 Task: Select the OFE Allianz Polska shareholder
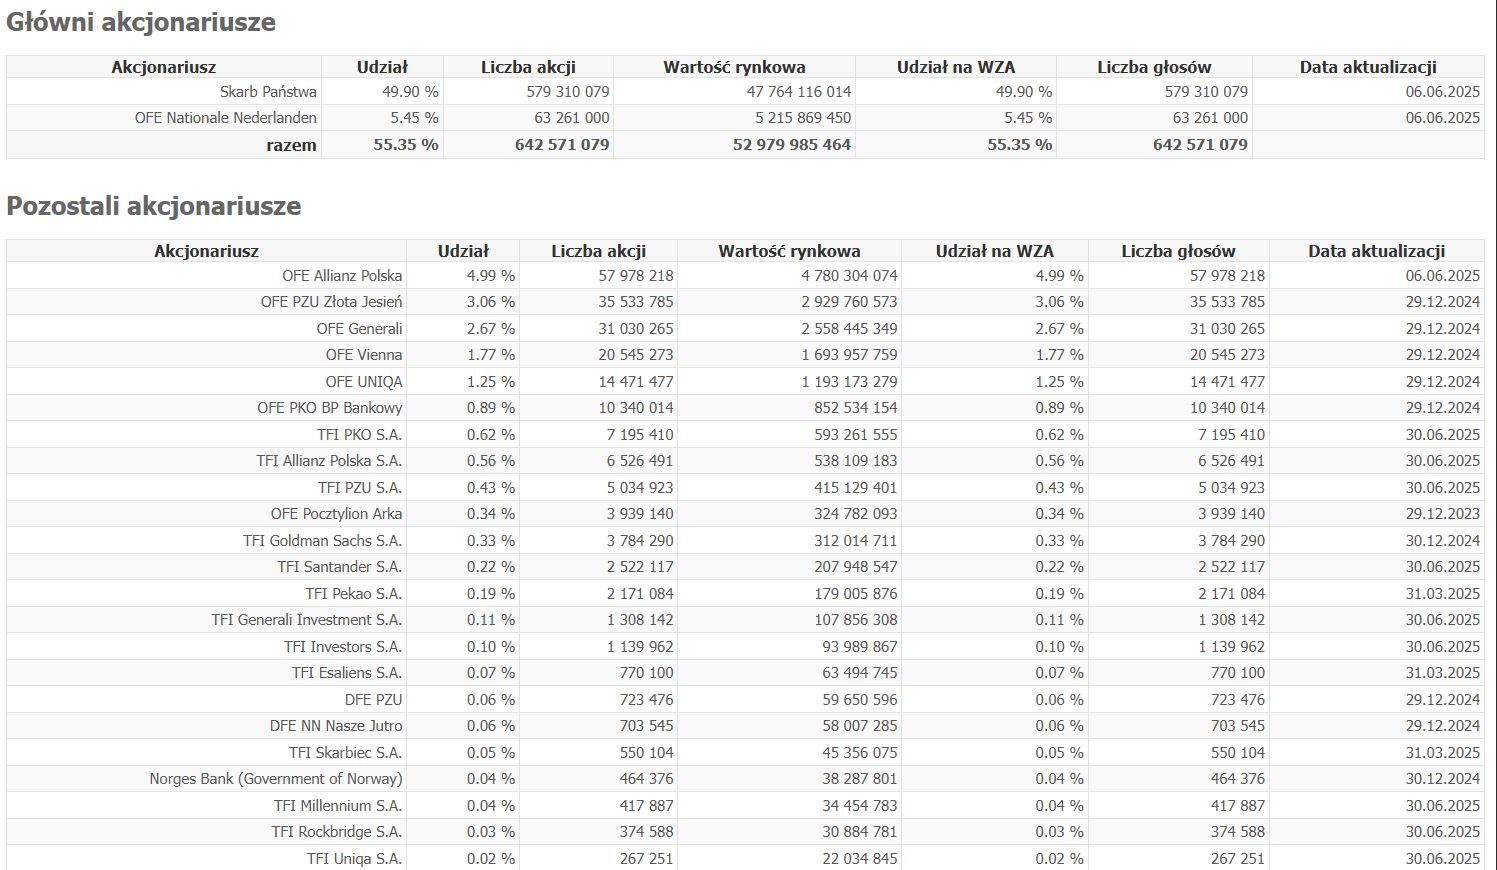(342, 276)
